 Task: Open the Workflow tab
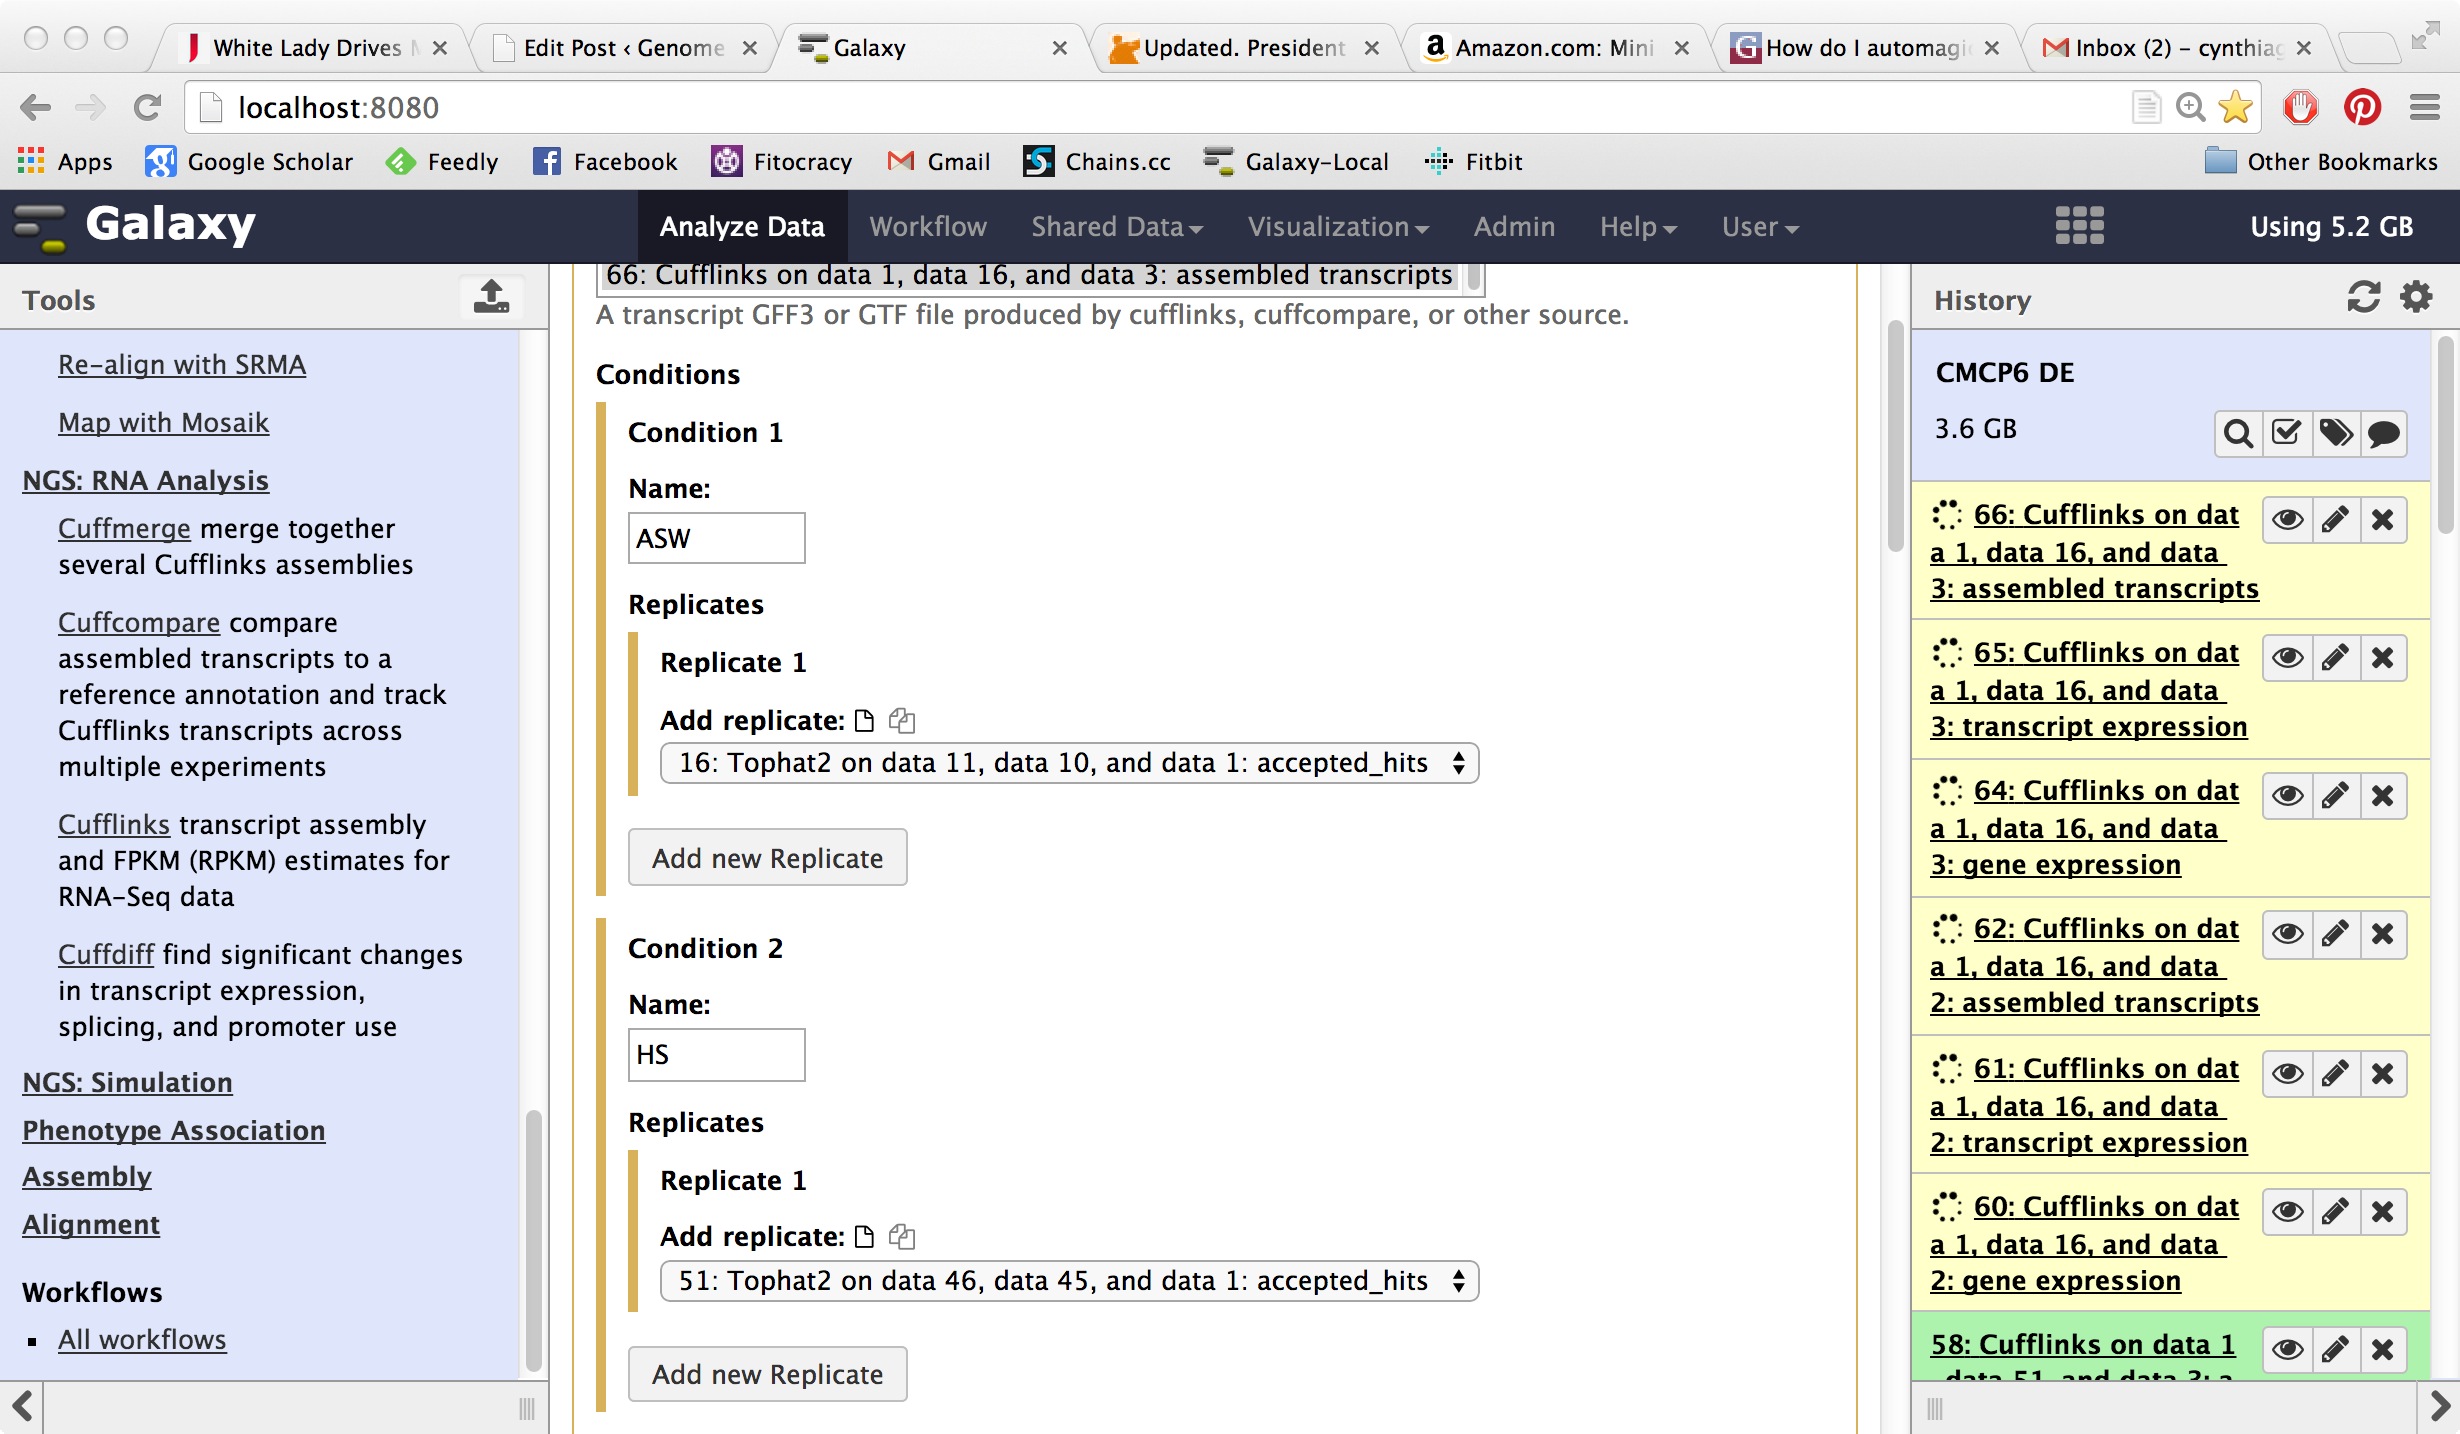927,227
